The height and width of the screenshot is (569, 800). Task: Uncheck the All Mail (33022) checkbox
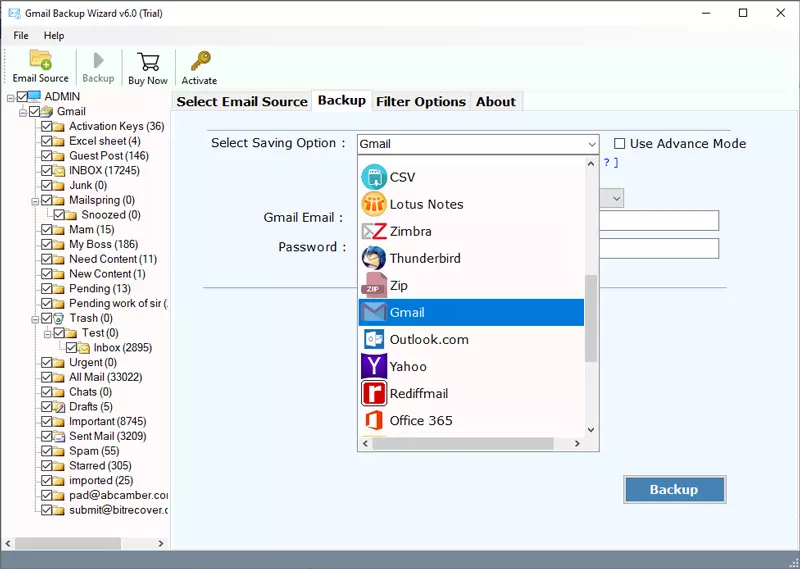(x=46, y=377)
